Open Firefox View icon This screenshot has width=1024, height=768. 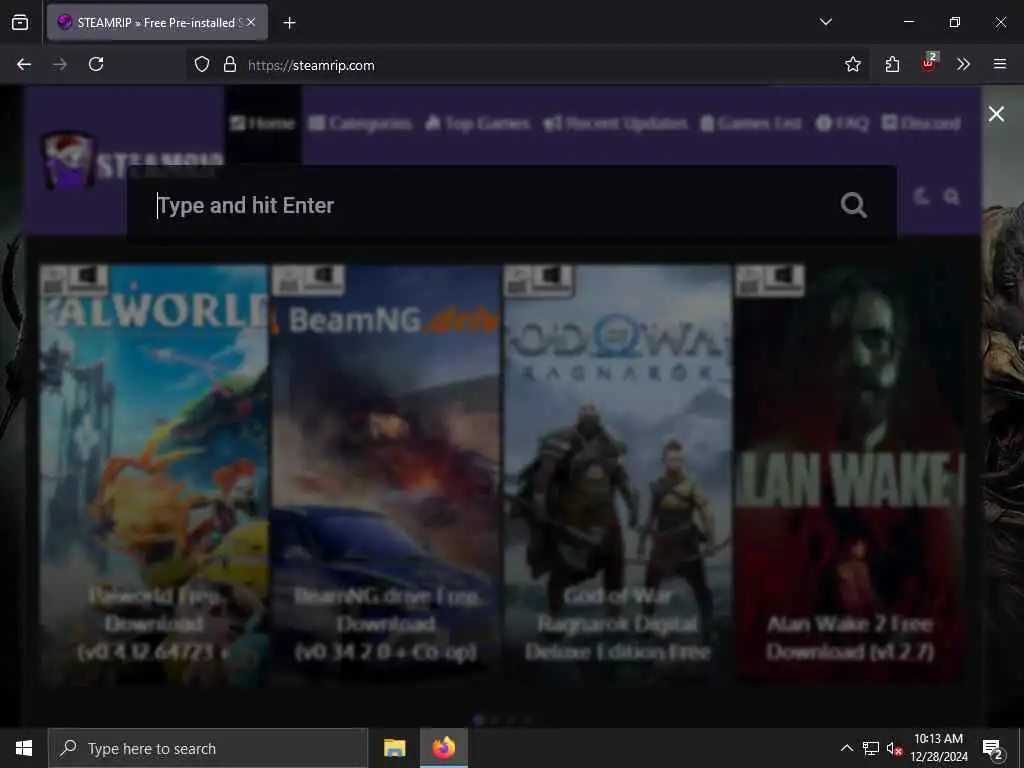pyautogui.click(x=20, y=22)
